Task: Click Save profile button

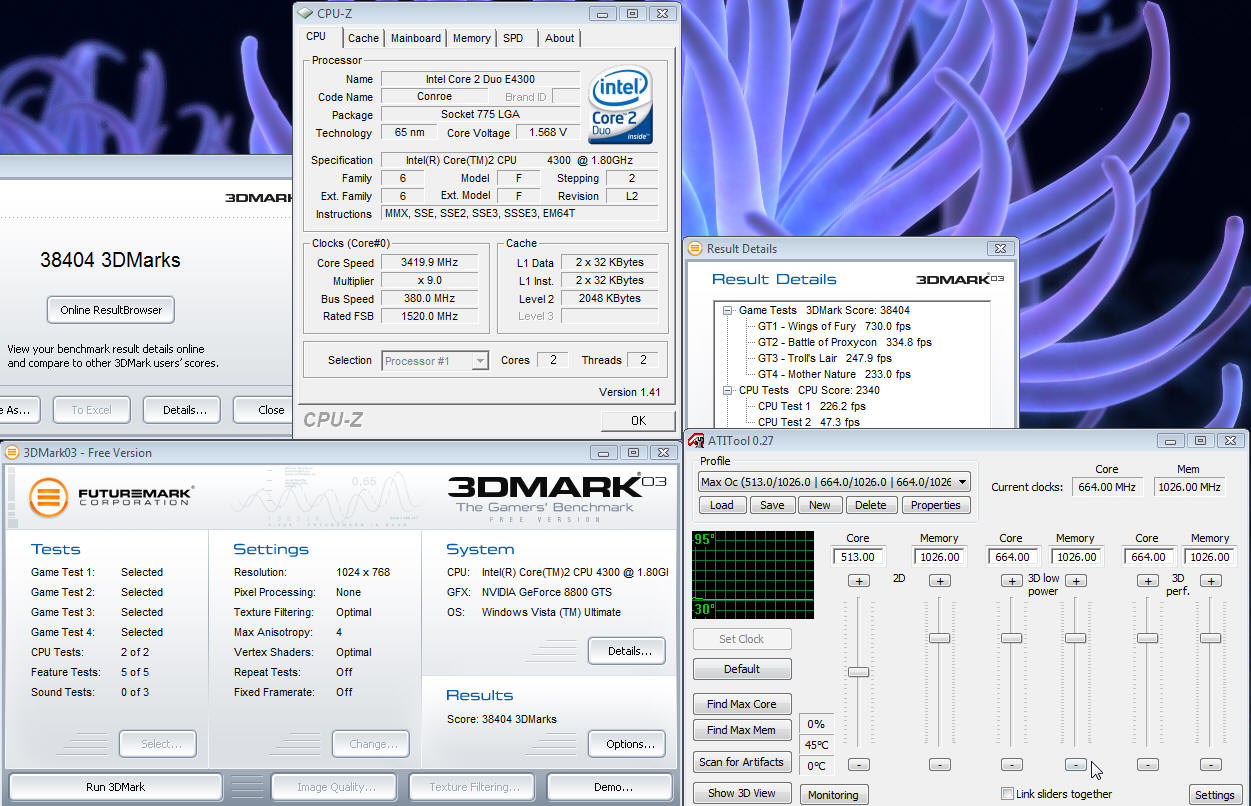Action: point(772,505)
